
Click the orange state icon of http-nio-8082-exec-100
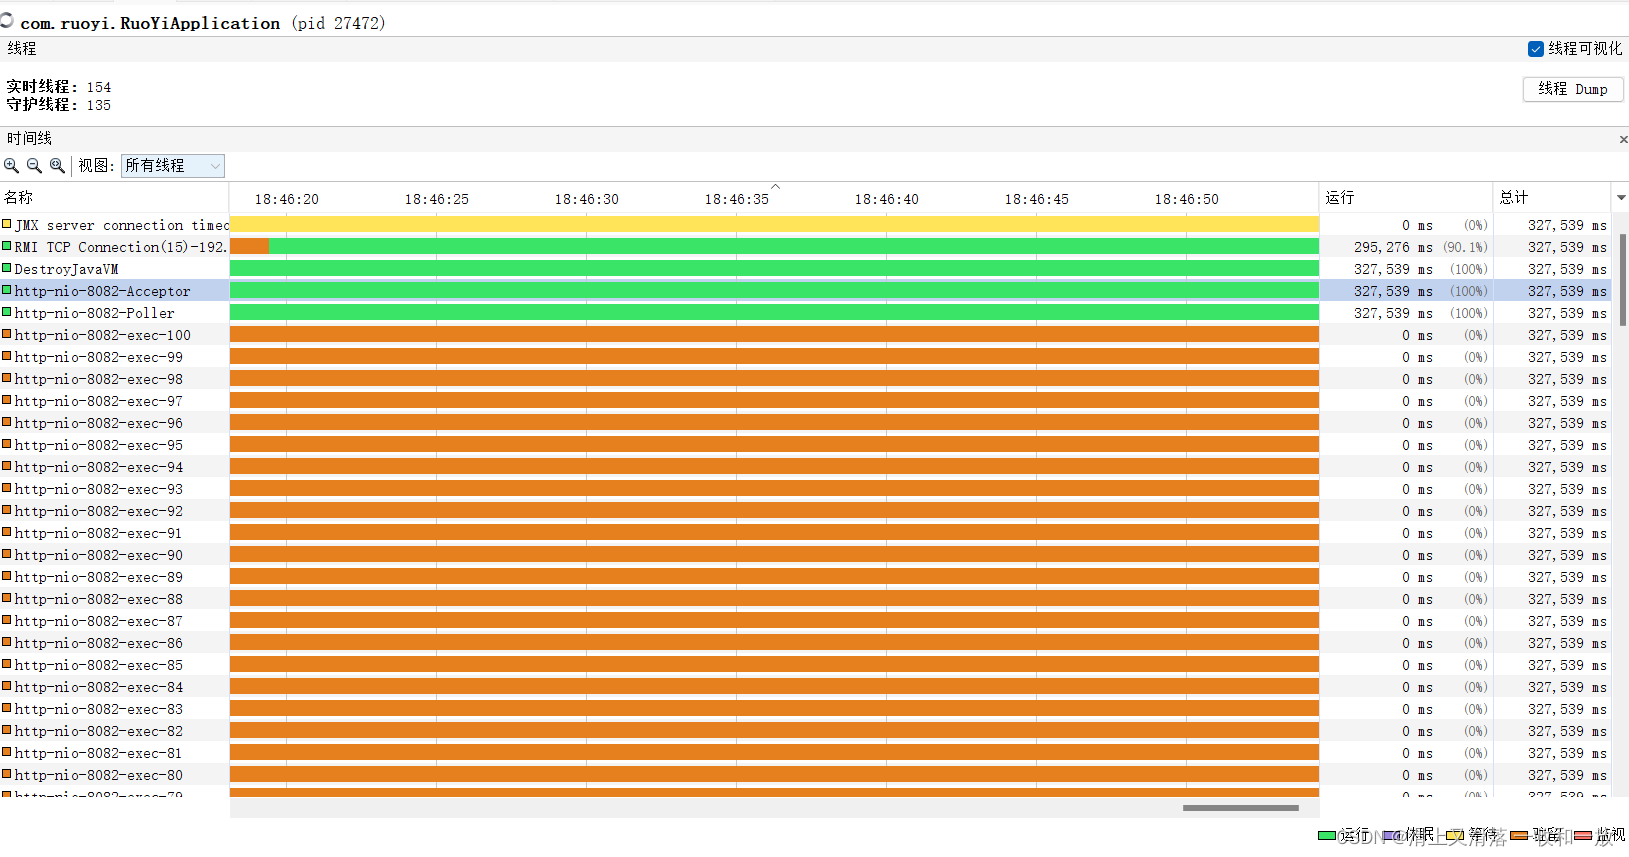(x=7, y=334)
